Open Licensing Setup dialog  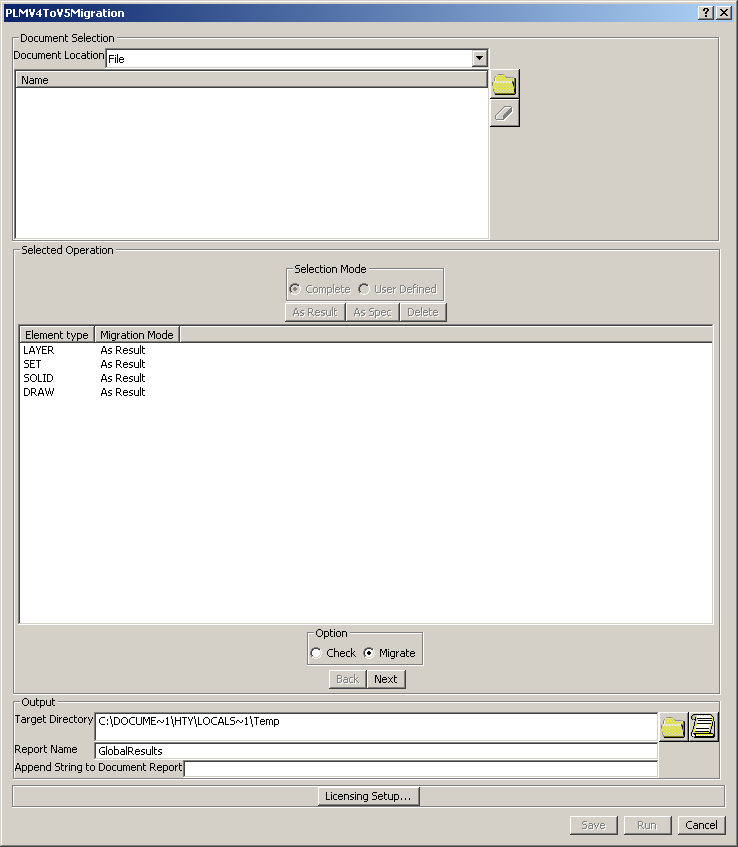(x=368, y=796)
